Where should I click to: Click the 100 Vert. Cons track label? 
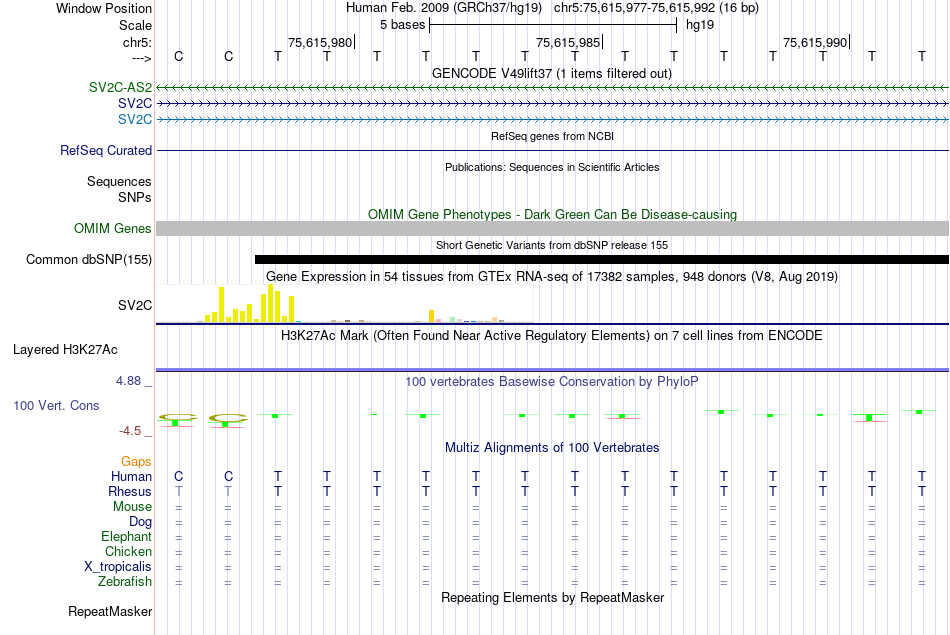pos(56,405)
